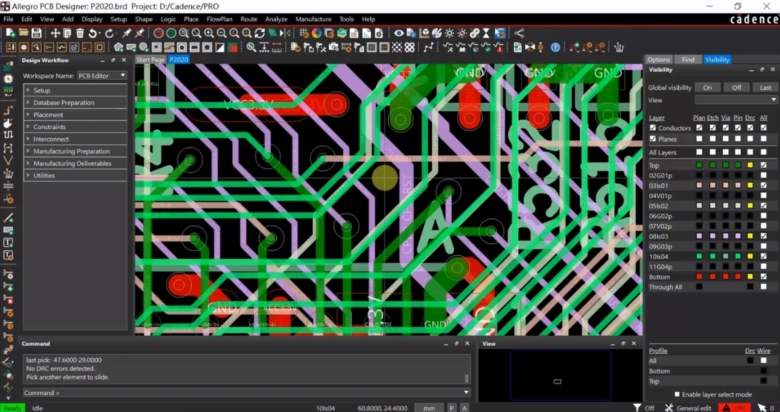Click the red square shape toolbar icon
This screenshot has width=780, height=412.
point(233,47)
